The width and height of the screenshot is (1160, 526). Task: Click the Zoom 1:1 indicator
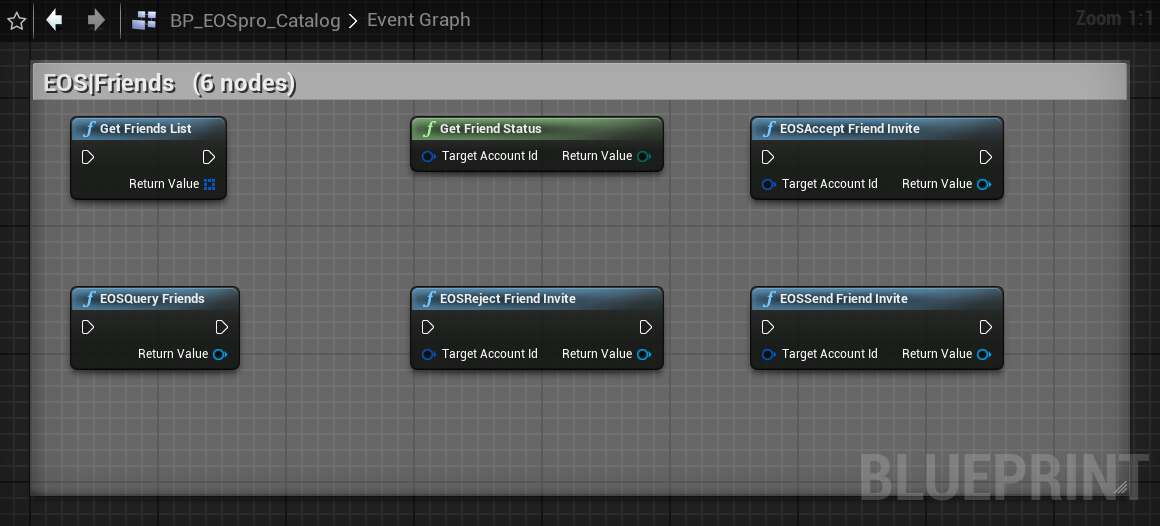1116,18
